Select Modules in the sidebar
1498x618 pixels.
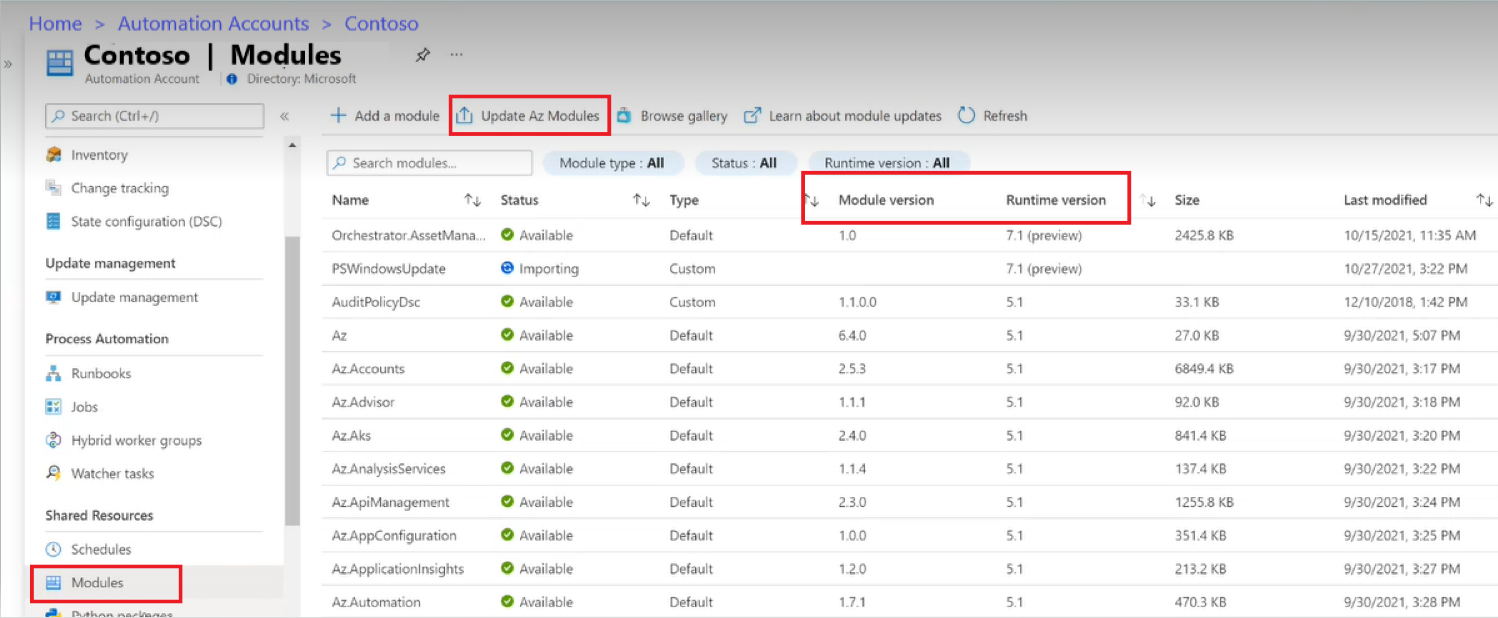pos(97,583)
